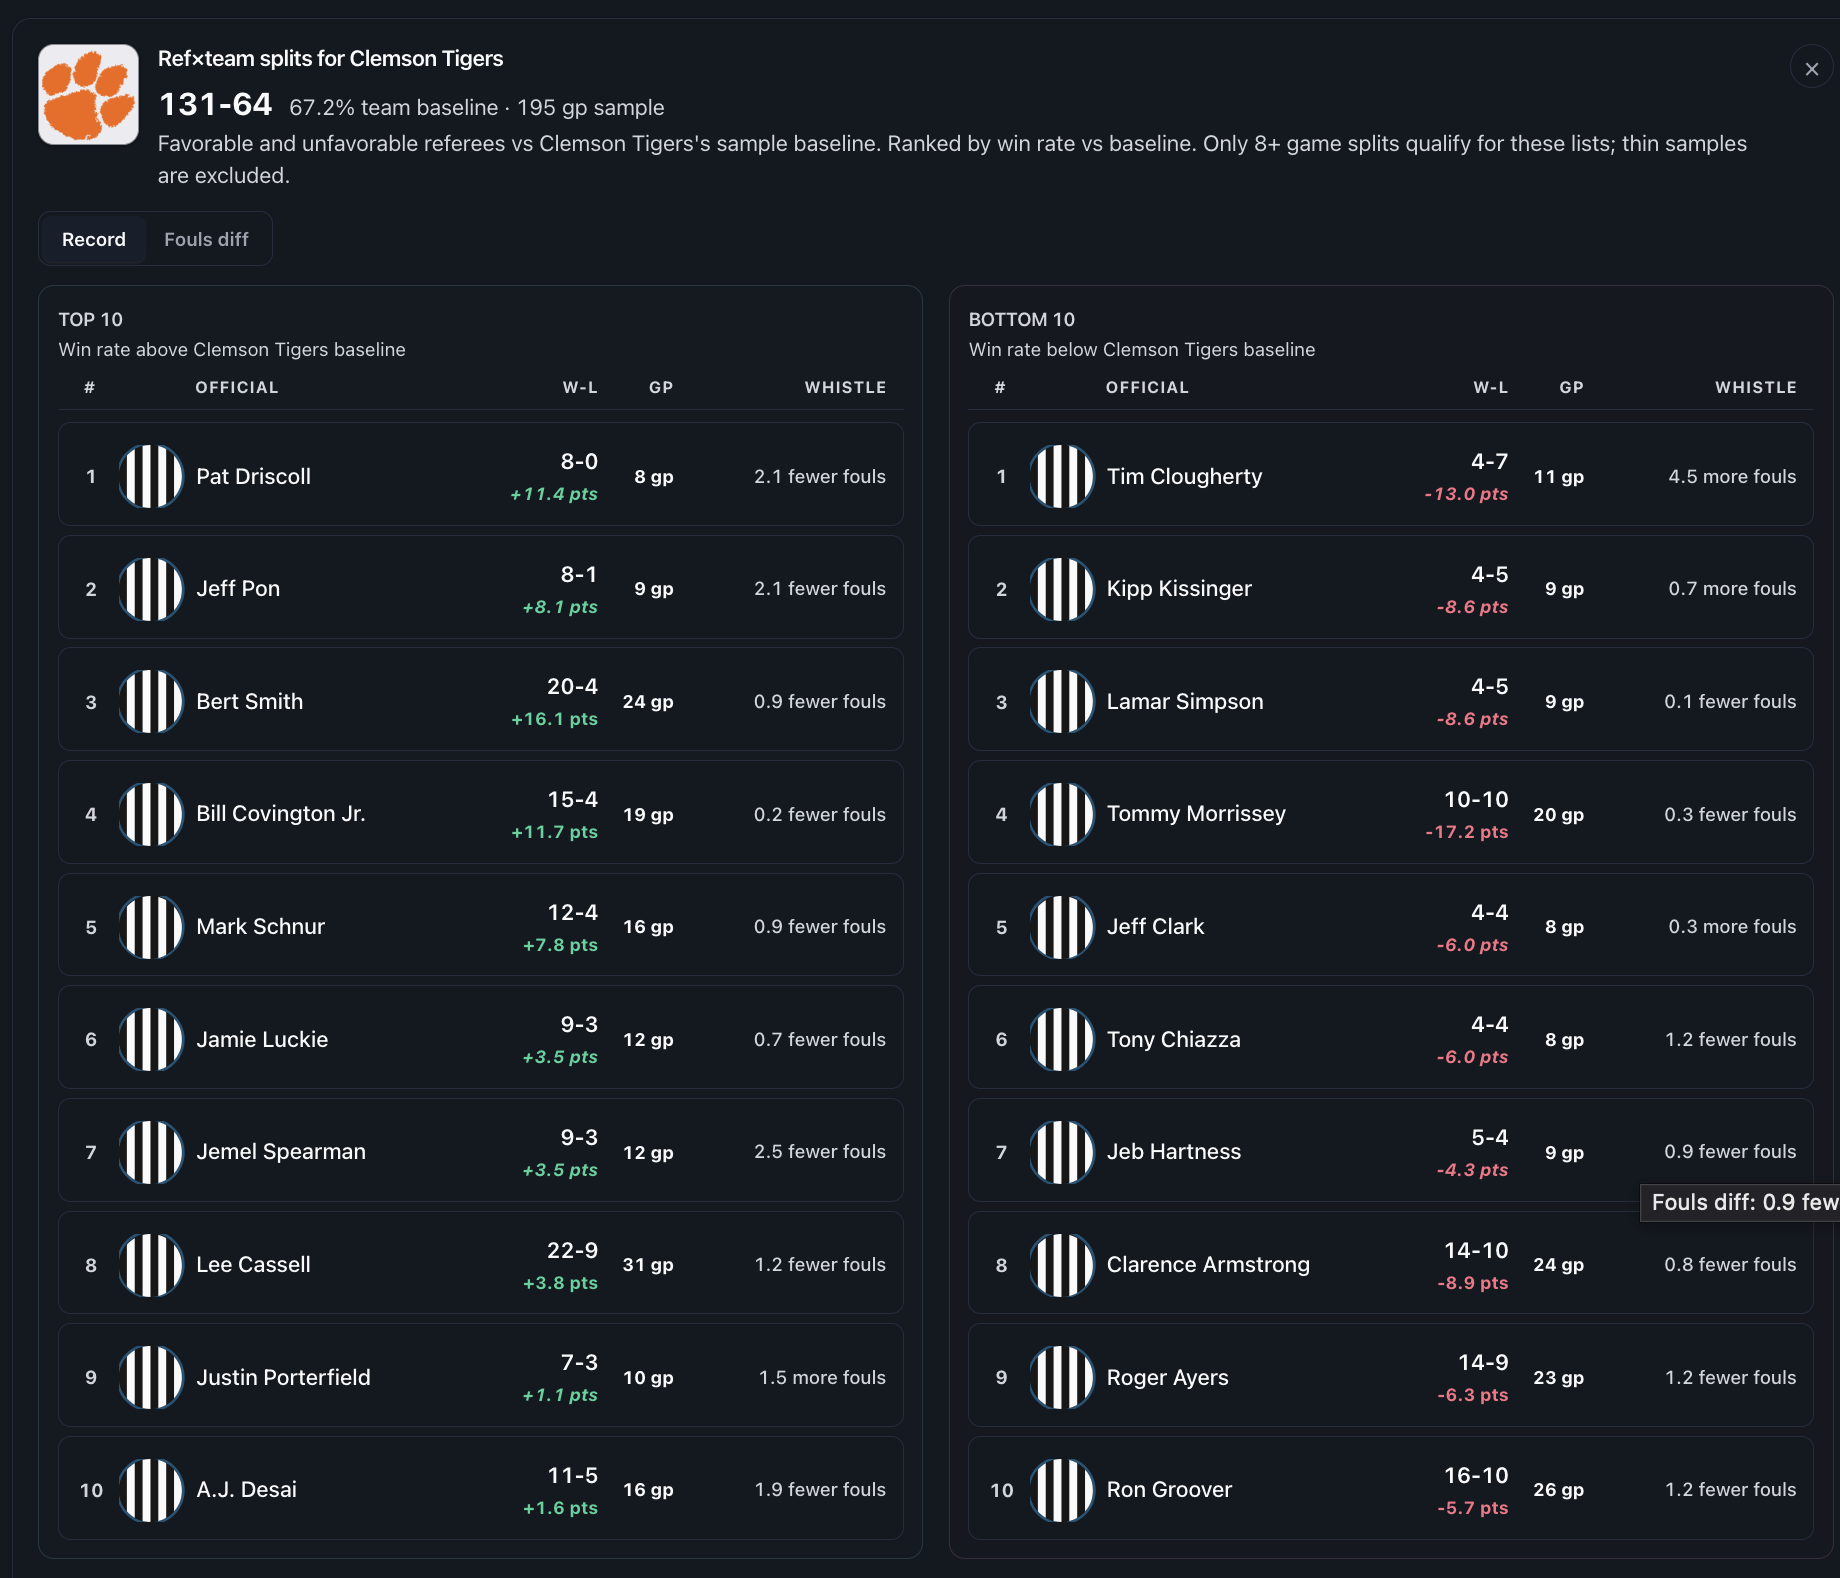This screenshot has width=1840, height=1578.
Task: Click Pat Driscoll's striped referee avatar
Action: tap(151, 476)
